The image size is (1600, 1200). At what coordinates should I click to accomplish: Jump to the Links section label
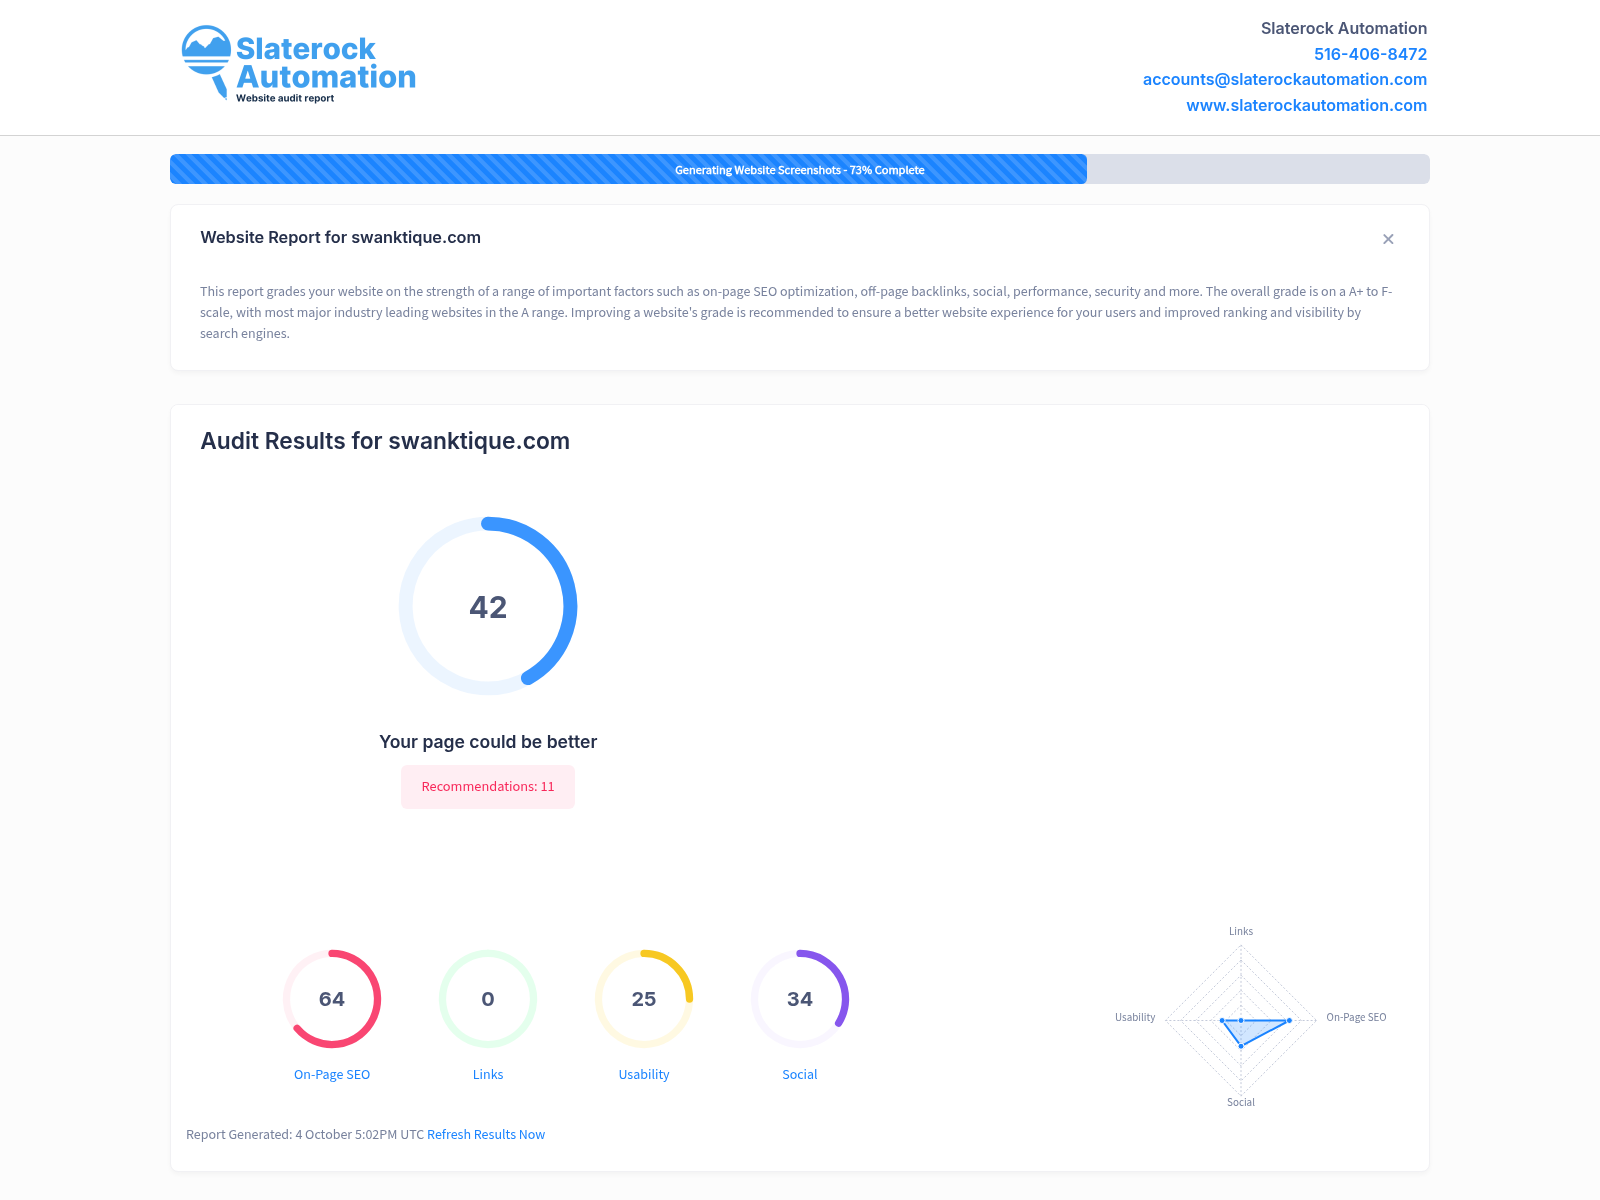click(488, 1074)
